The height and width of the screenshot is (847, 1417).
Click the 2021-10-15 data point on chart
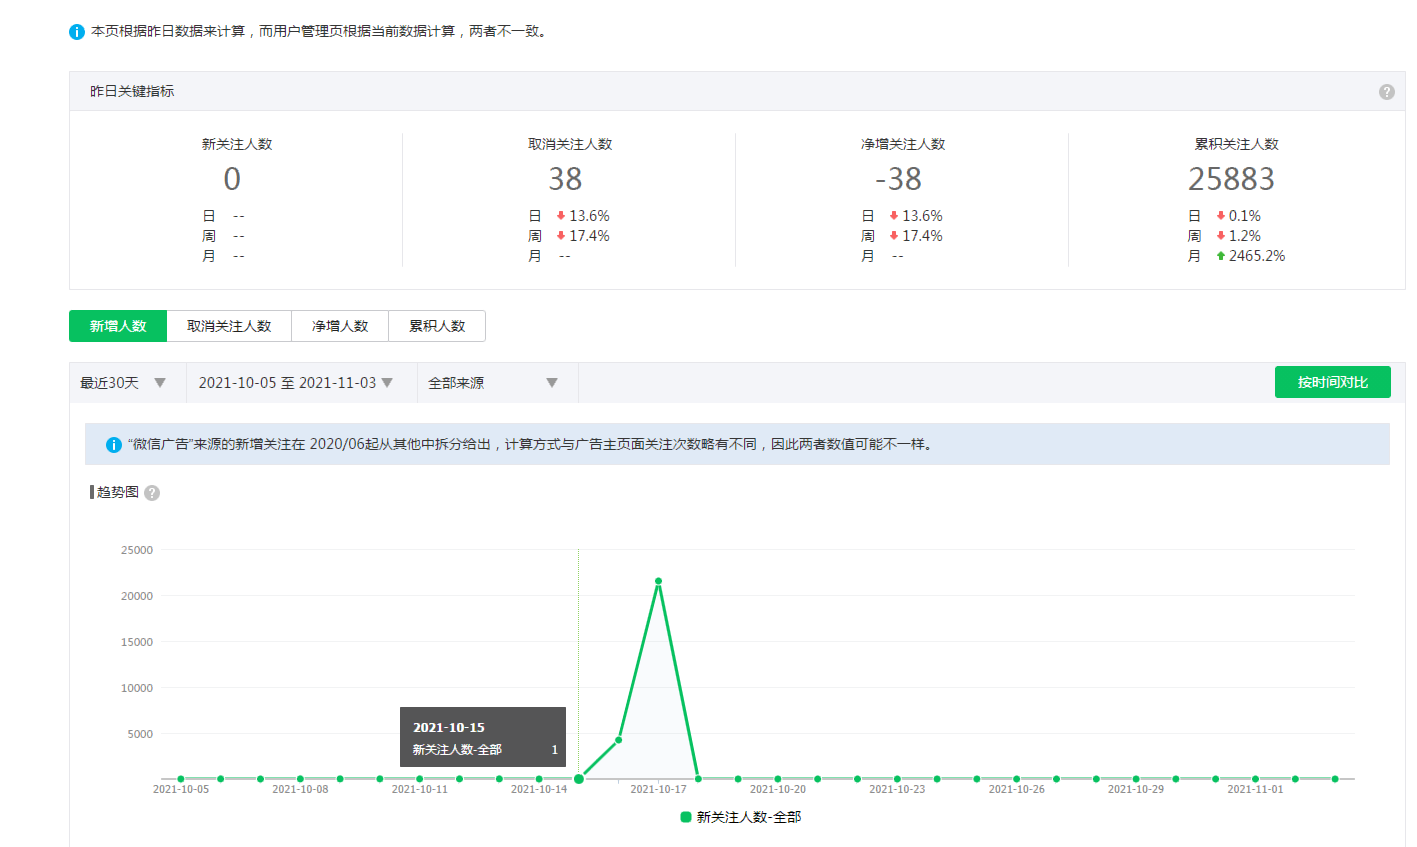point(579,779)
